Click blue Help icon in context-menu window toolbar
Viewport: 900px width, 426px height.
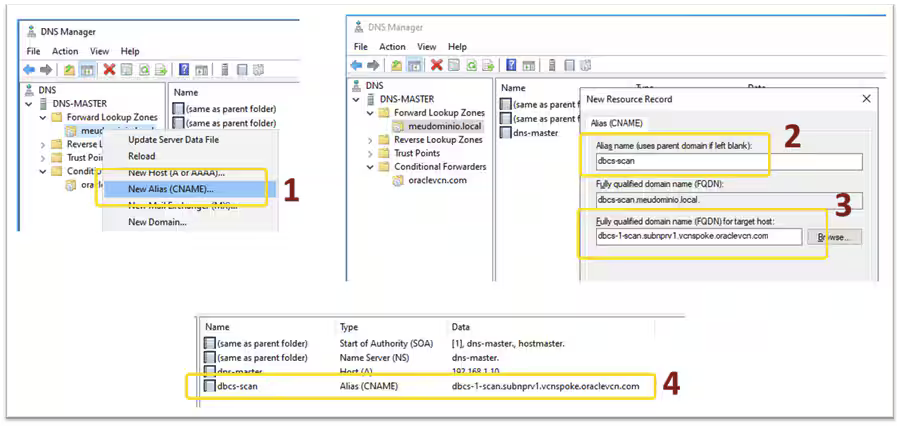184,70
